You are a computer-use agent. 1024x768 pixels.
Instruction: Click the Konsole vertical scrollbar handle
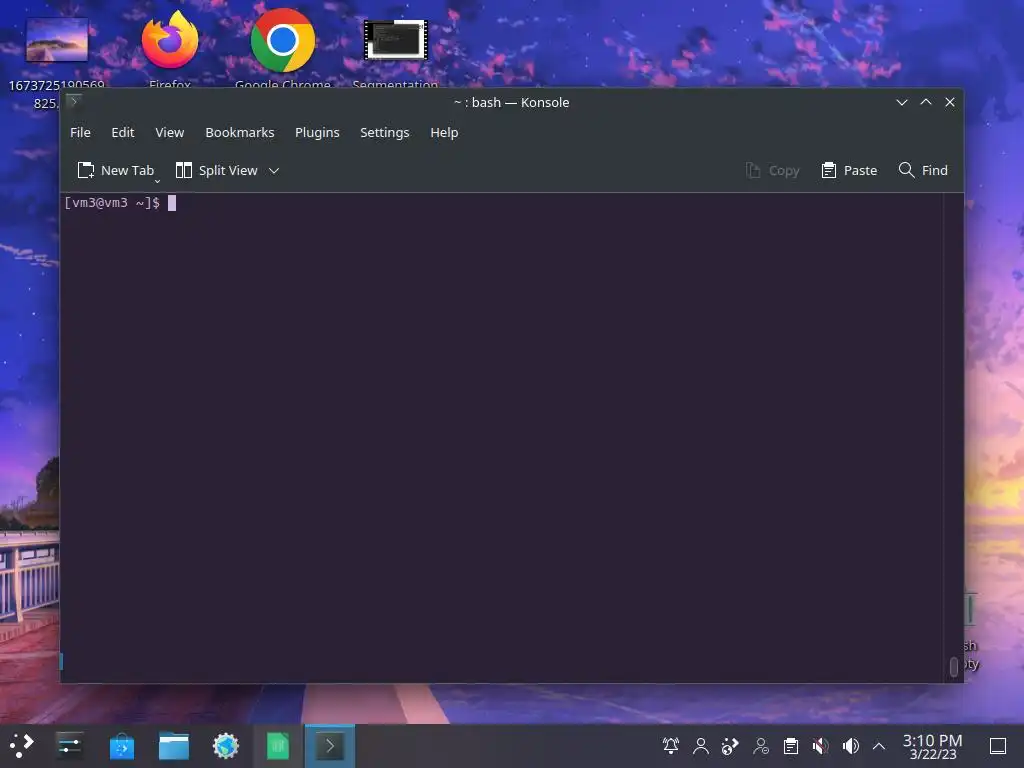click(953, 666)
